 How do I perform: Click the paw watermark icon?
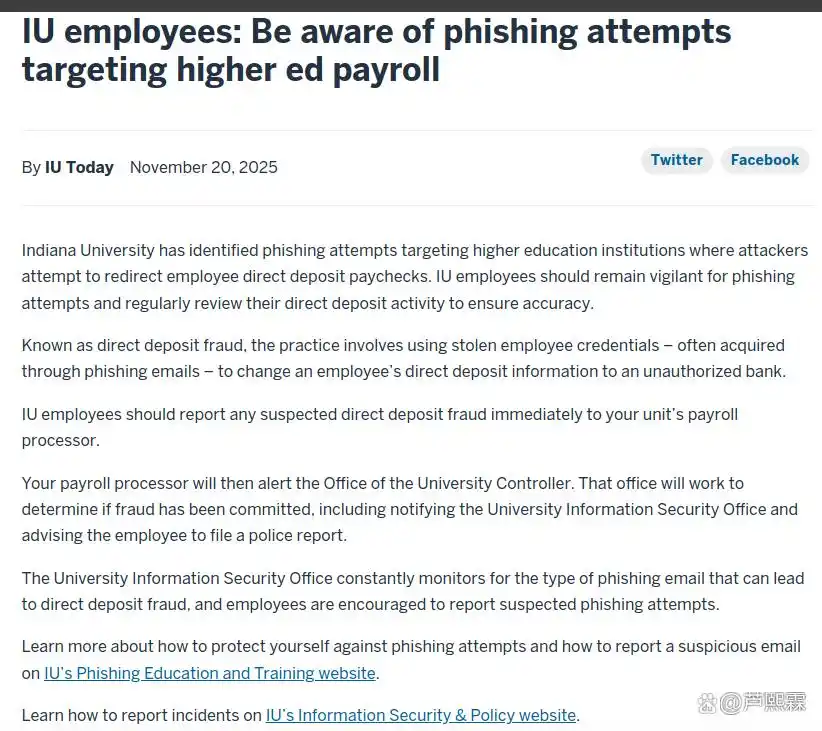point(707,704)
